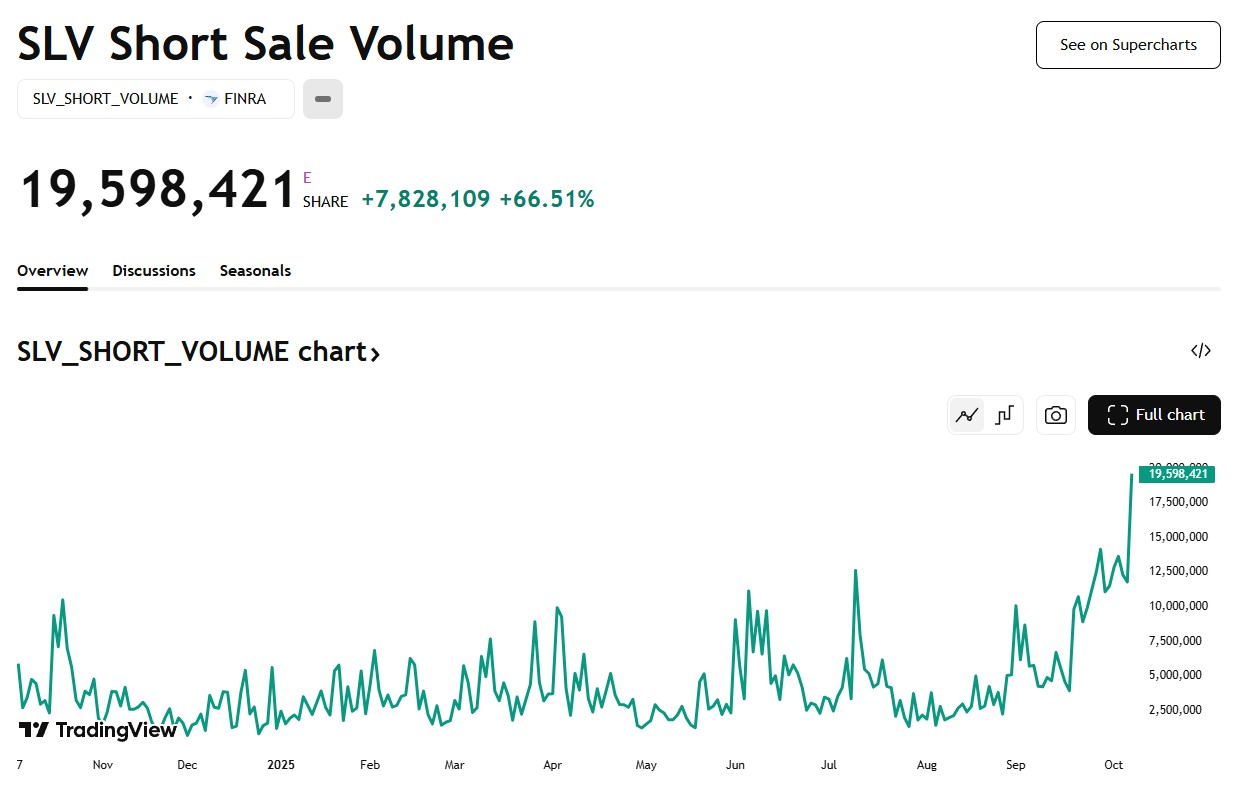Click the 15,000,000 axis label
The image size is (1238, 805).
pyautogui.click(x=1178, y=537)
